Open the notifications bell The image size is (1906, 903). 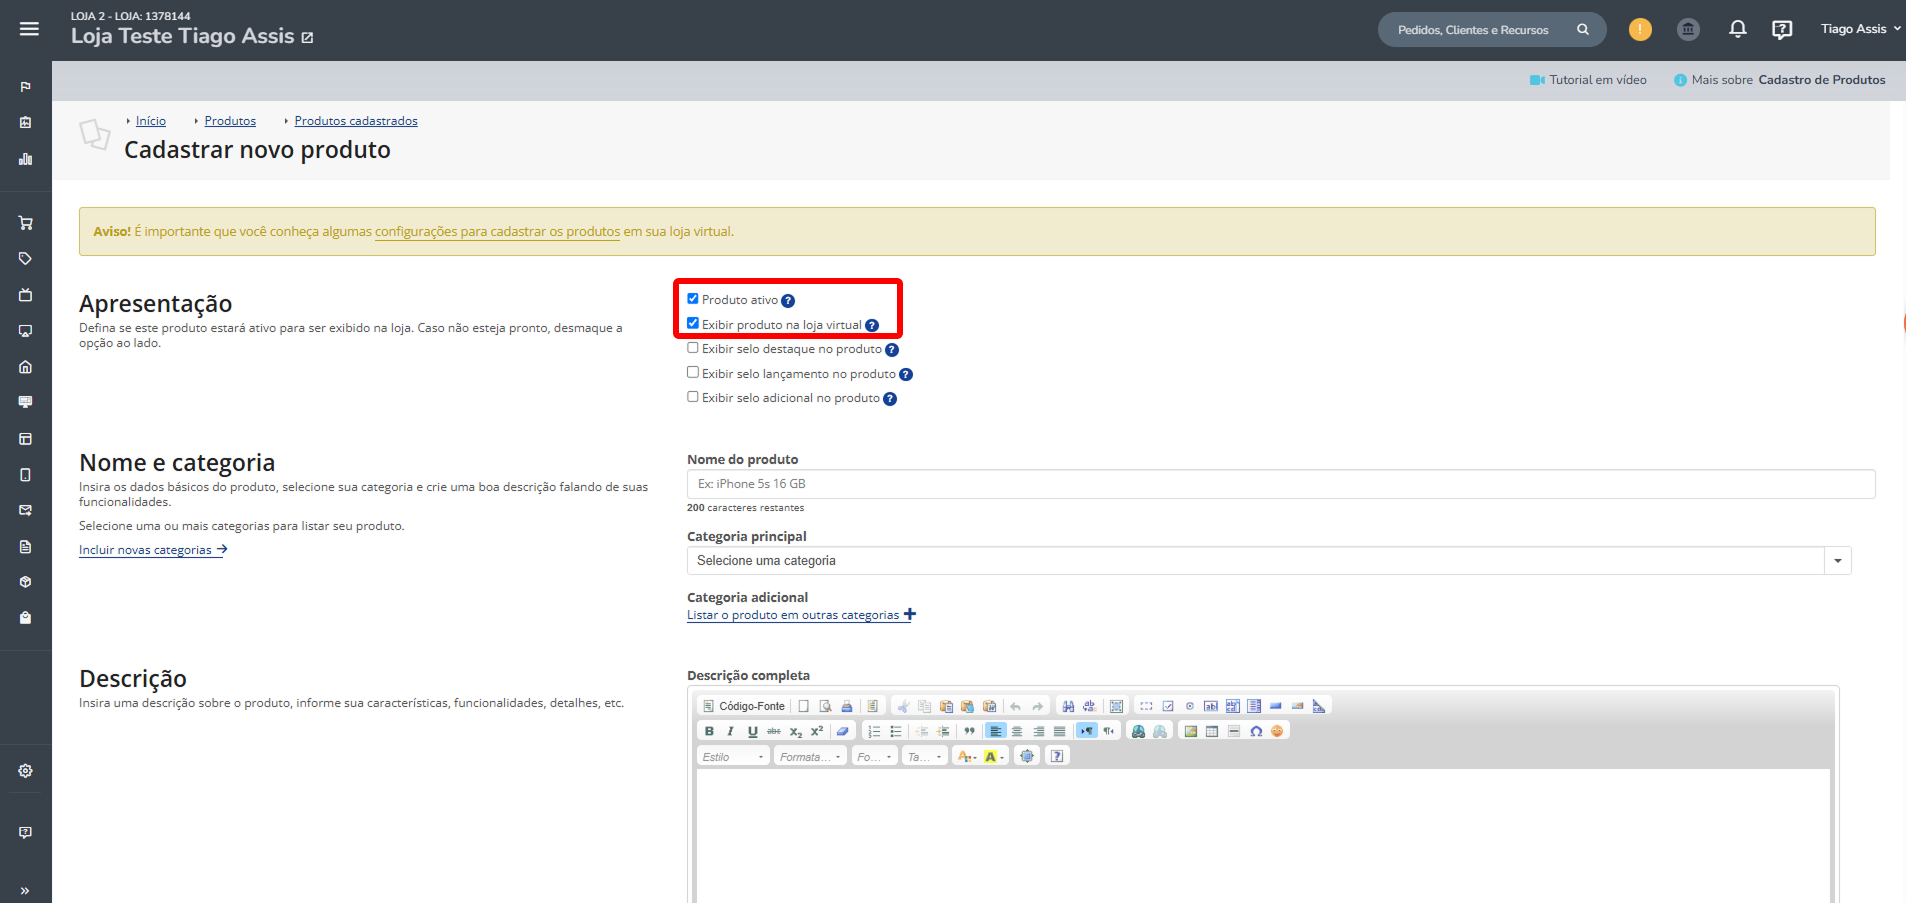[x=1738, y=29]
